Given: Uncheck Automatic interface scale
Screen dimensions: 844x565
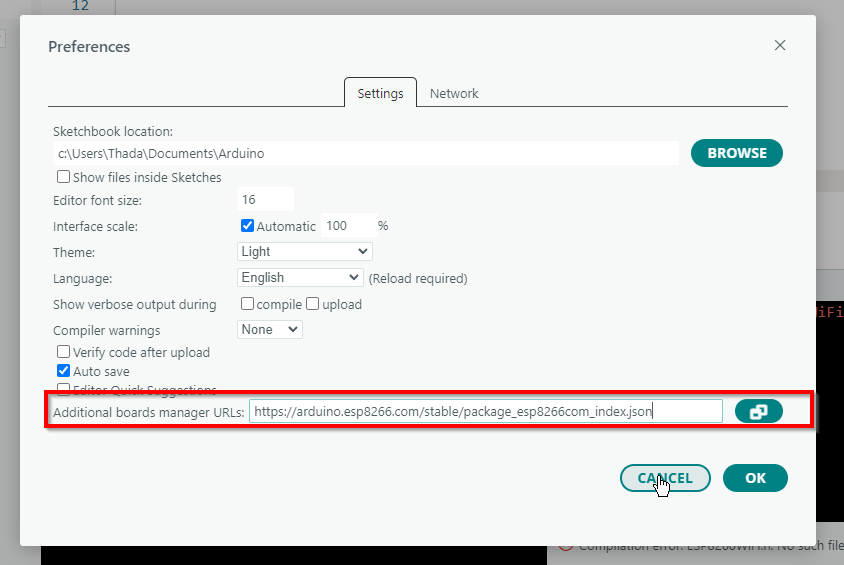Looking at the screenshot, I should [x=248, y=226].
